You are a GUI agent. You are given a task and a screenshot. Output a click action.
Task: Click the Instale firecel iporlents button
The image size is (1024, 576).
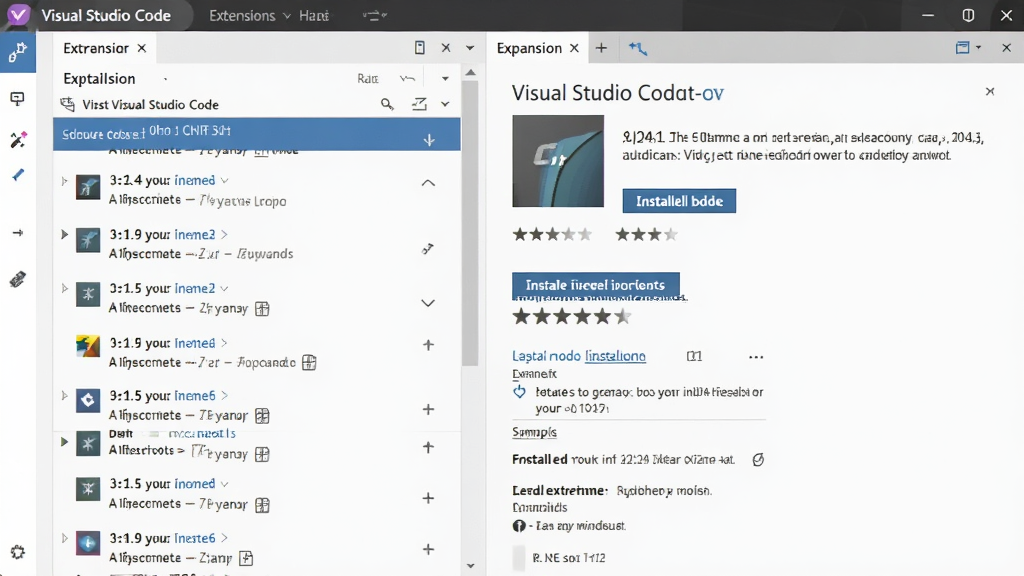point(596,285)
